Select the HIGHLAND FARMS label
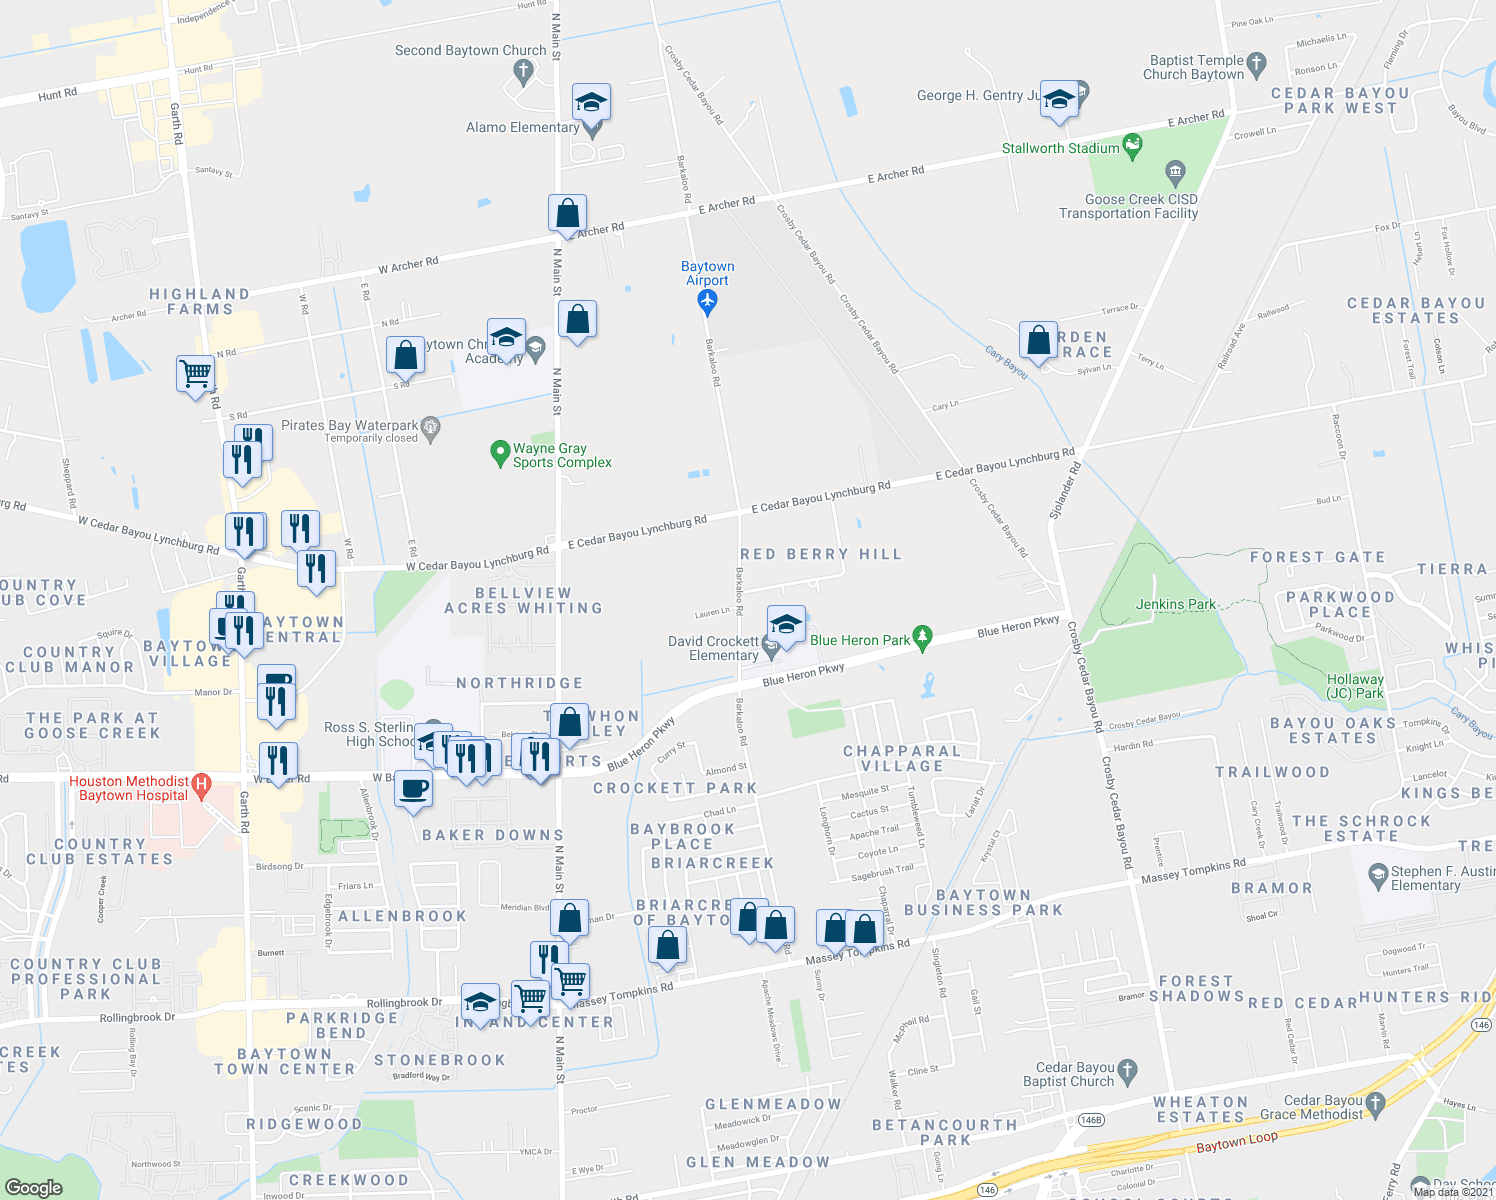The height and width of the screenshot is (1200, 1496). click(x=200, y=301)
